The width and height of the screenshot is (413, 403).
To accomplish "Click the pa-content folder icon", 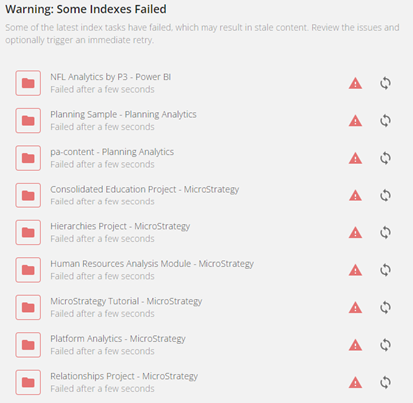I will tap(28, 158).
